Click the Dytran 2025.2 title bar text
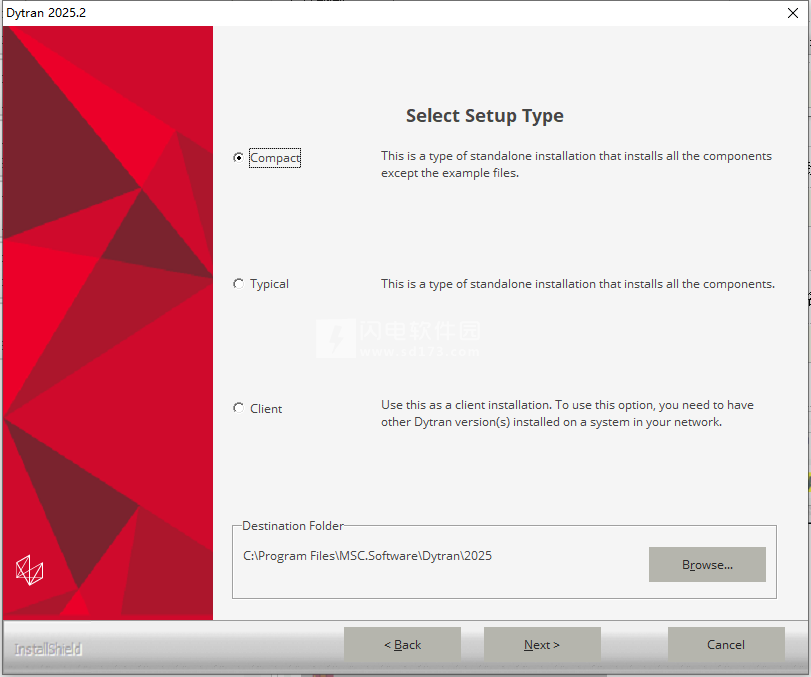 point(46,12)
